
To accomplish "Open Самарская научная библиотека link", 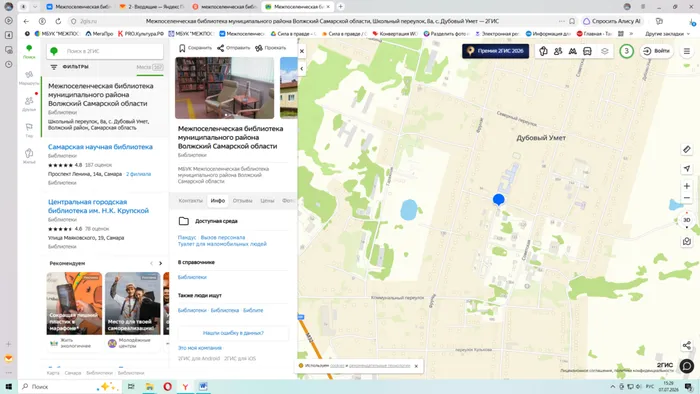I will (x=100, y=147).
